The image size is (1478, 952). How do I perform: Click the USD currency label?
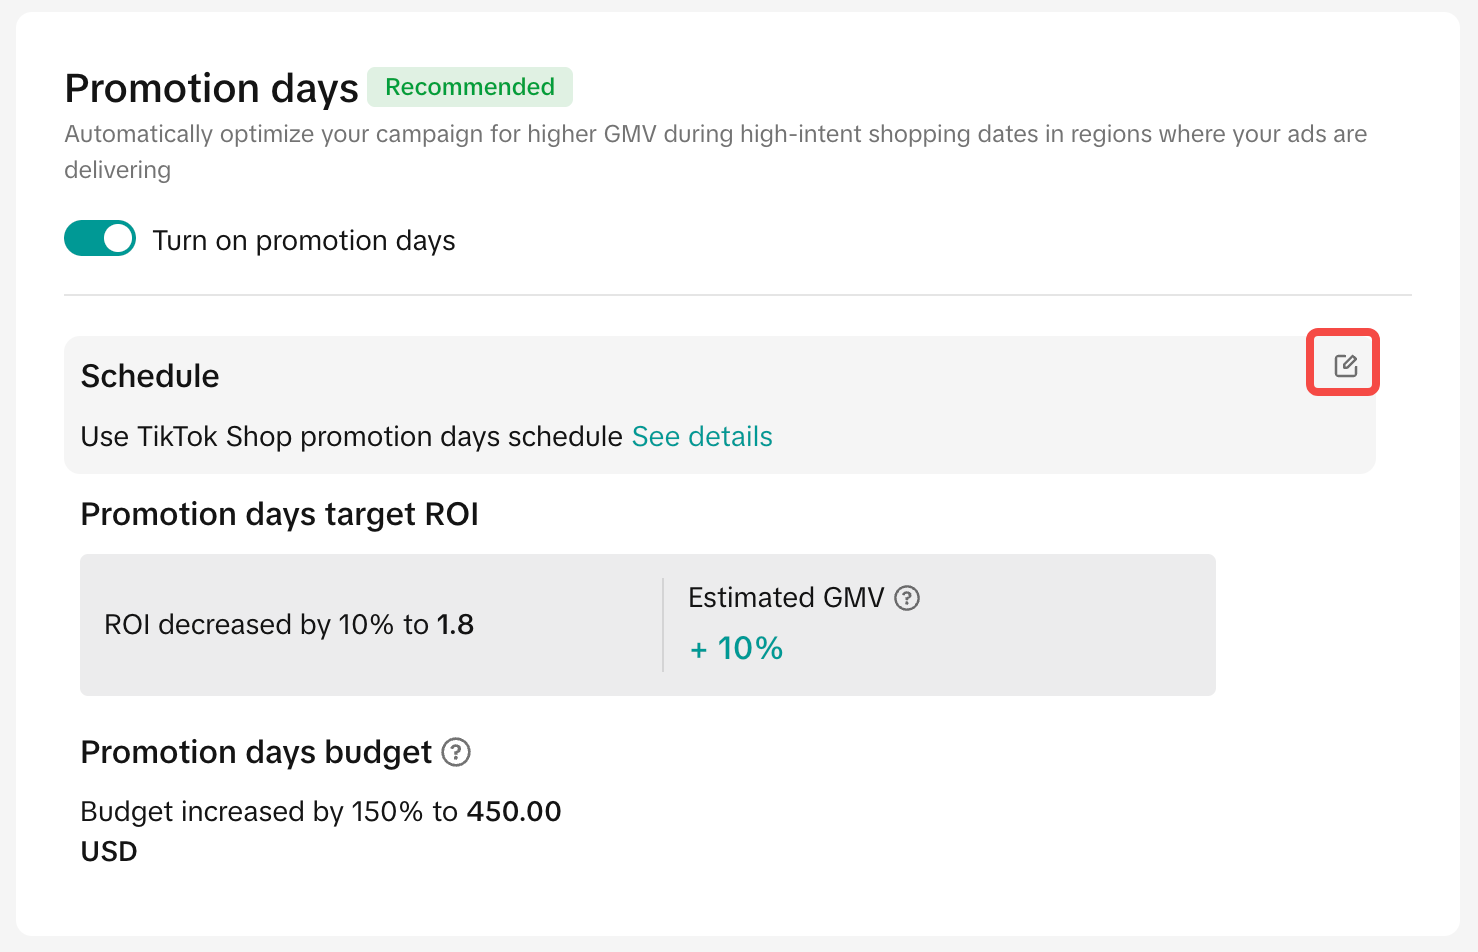click(x=109, y=852)
